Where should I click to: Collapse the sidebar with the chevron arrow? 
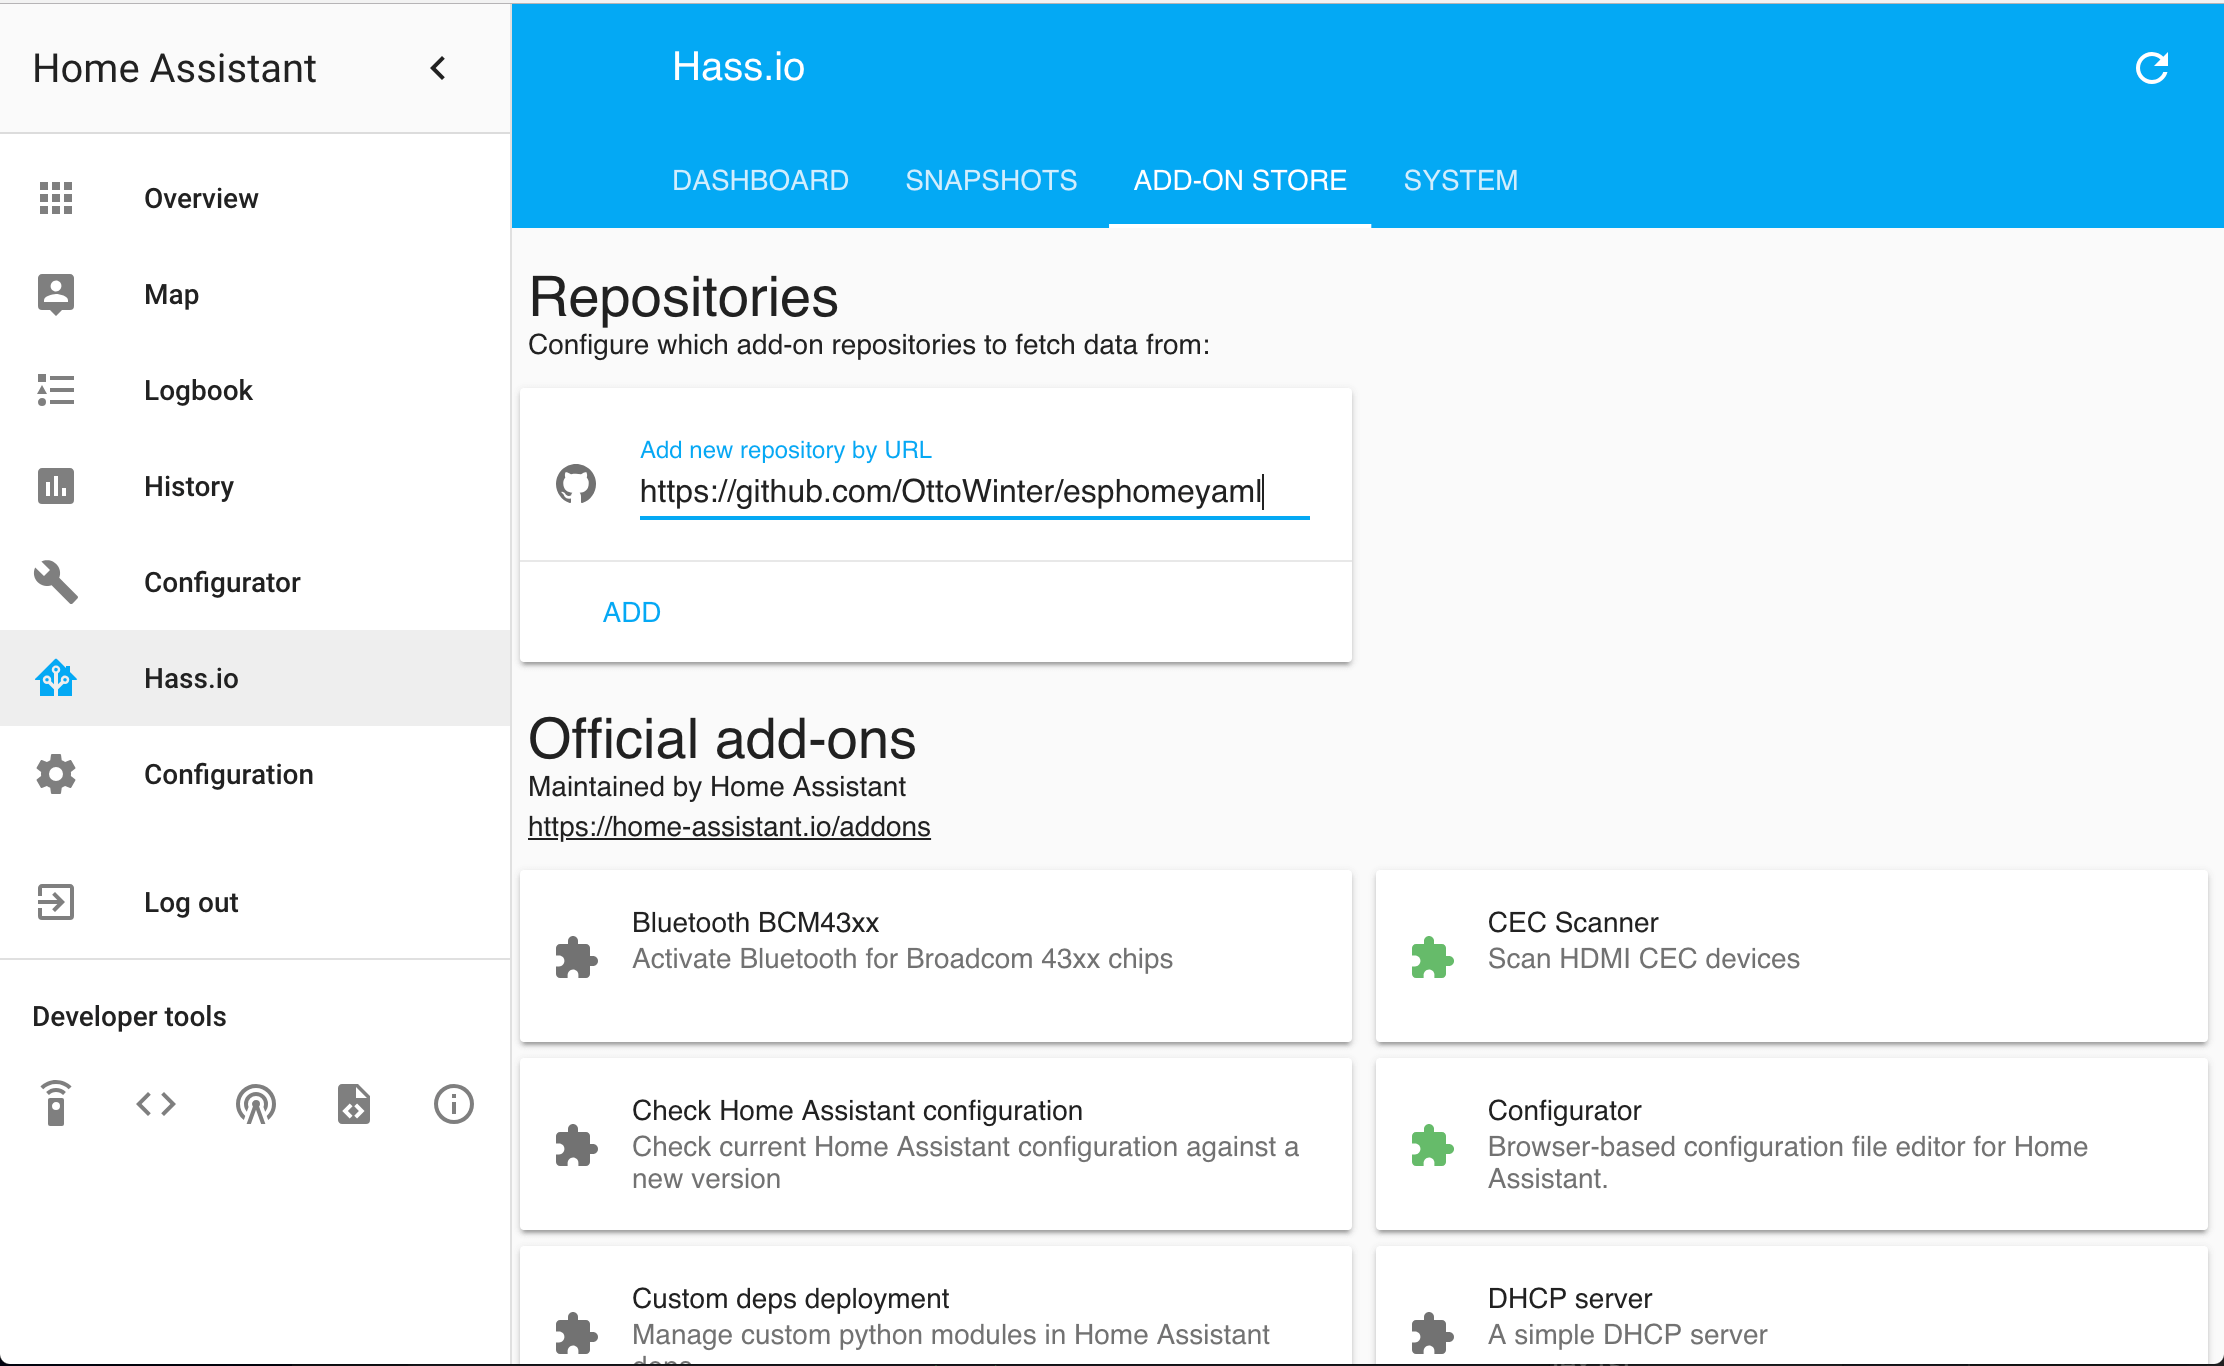pos(438,68)
